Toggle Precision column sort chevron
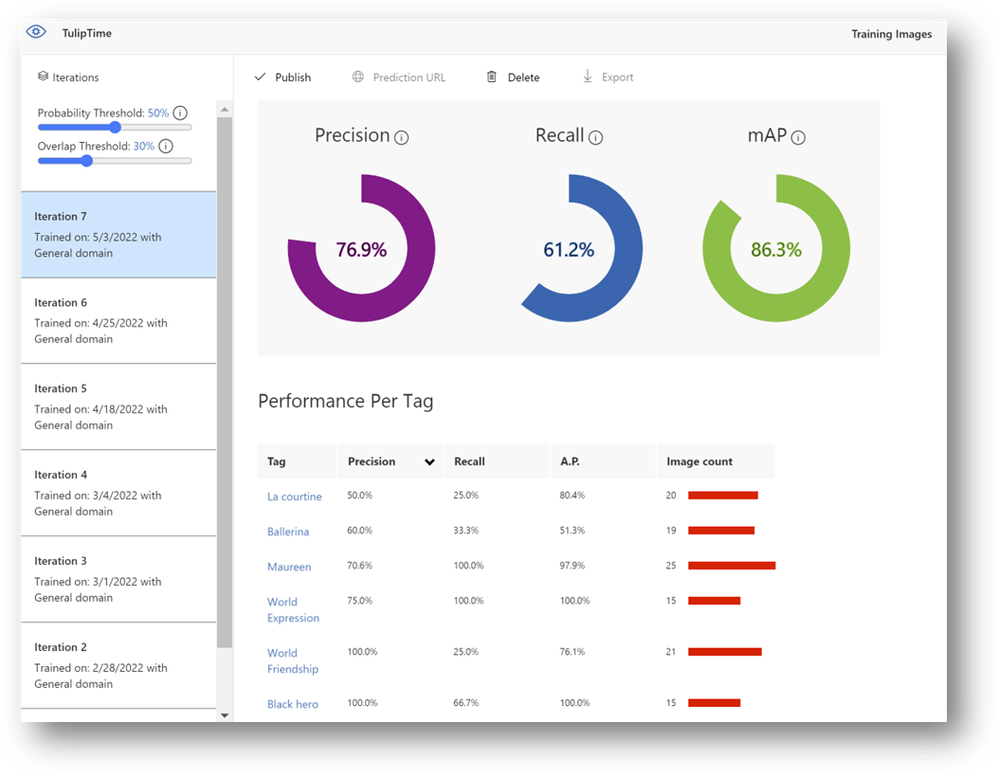 point(429,462)
